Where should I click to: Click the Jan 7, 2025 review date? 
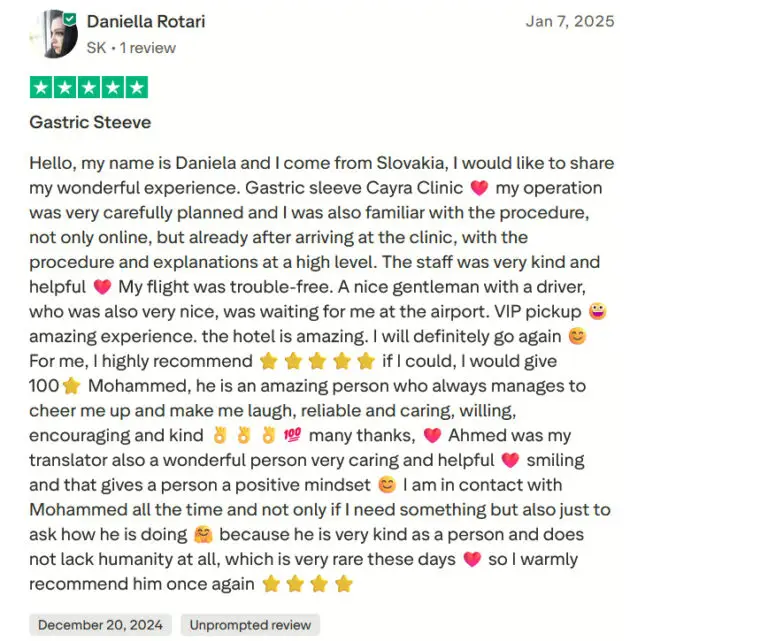[x=570, y=21]
